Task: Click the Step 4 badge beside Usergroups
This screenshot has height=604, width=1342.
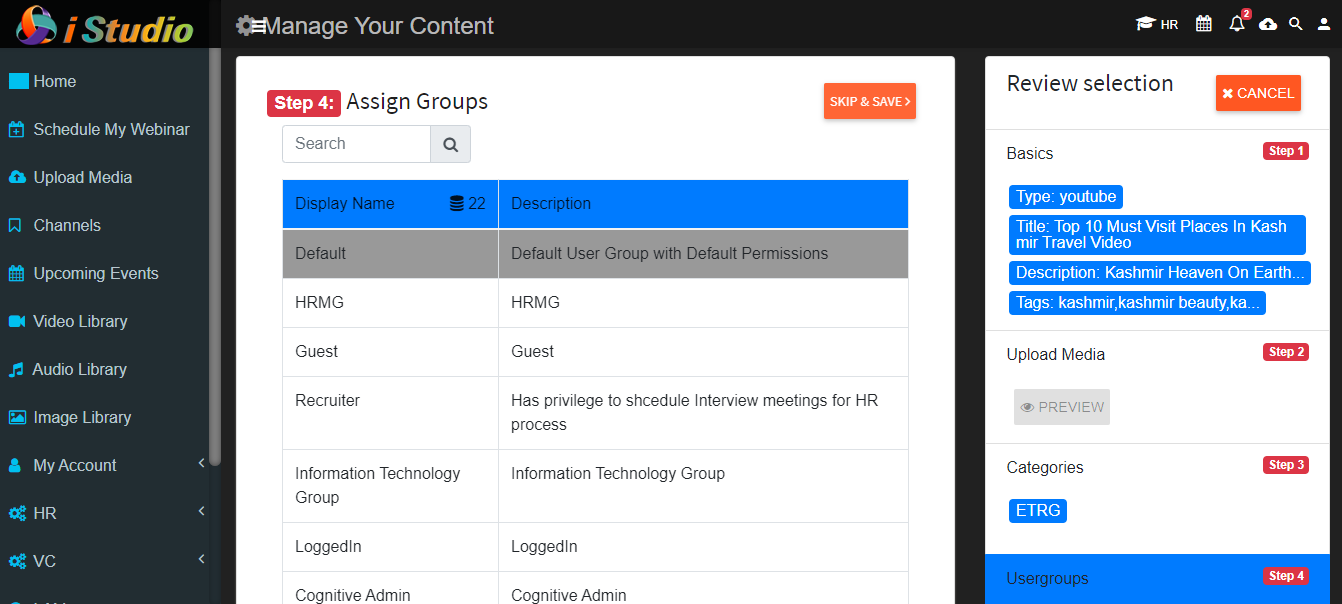Action: (1286, 576)
